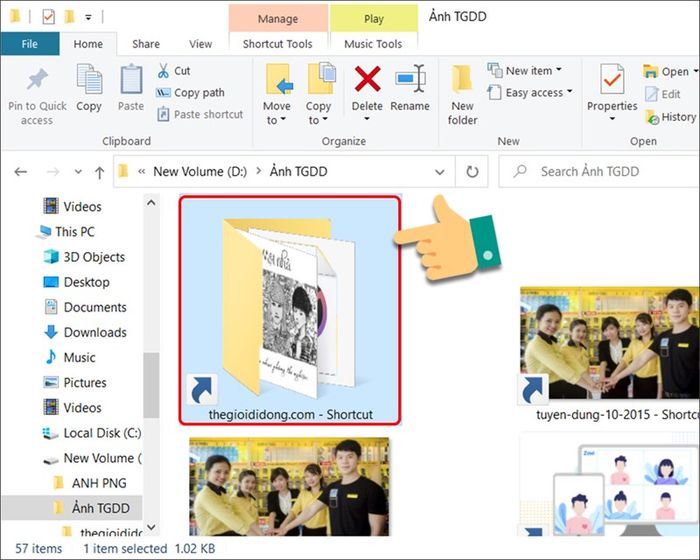Open Desktop in navigation pane
This screenshot has width=700, height=560.
click(76, 282)
